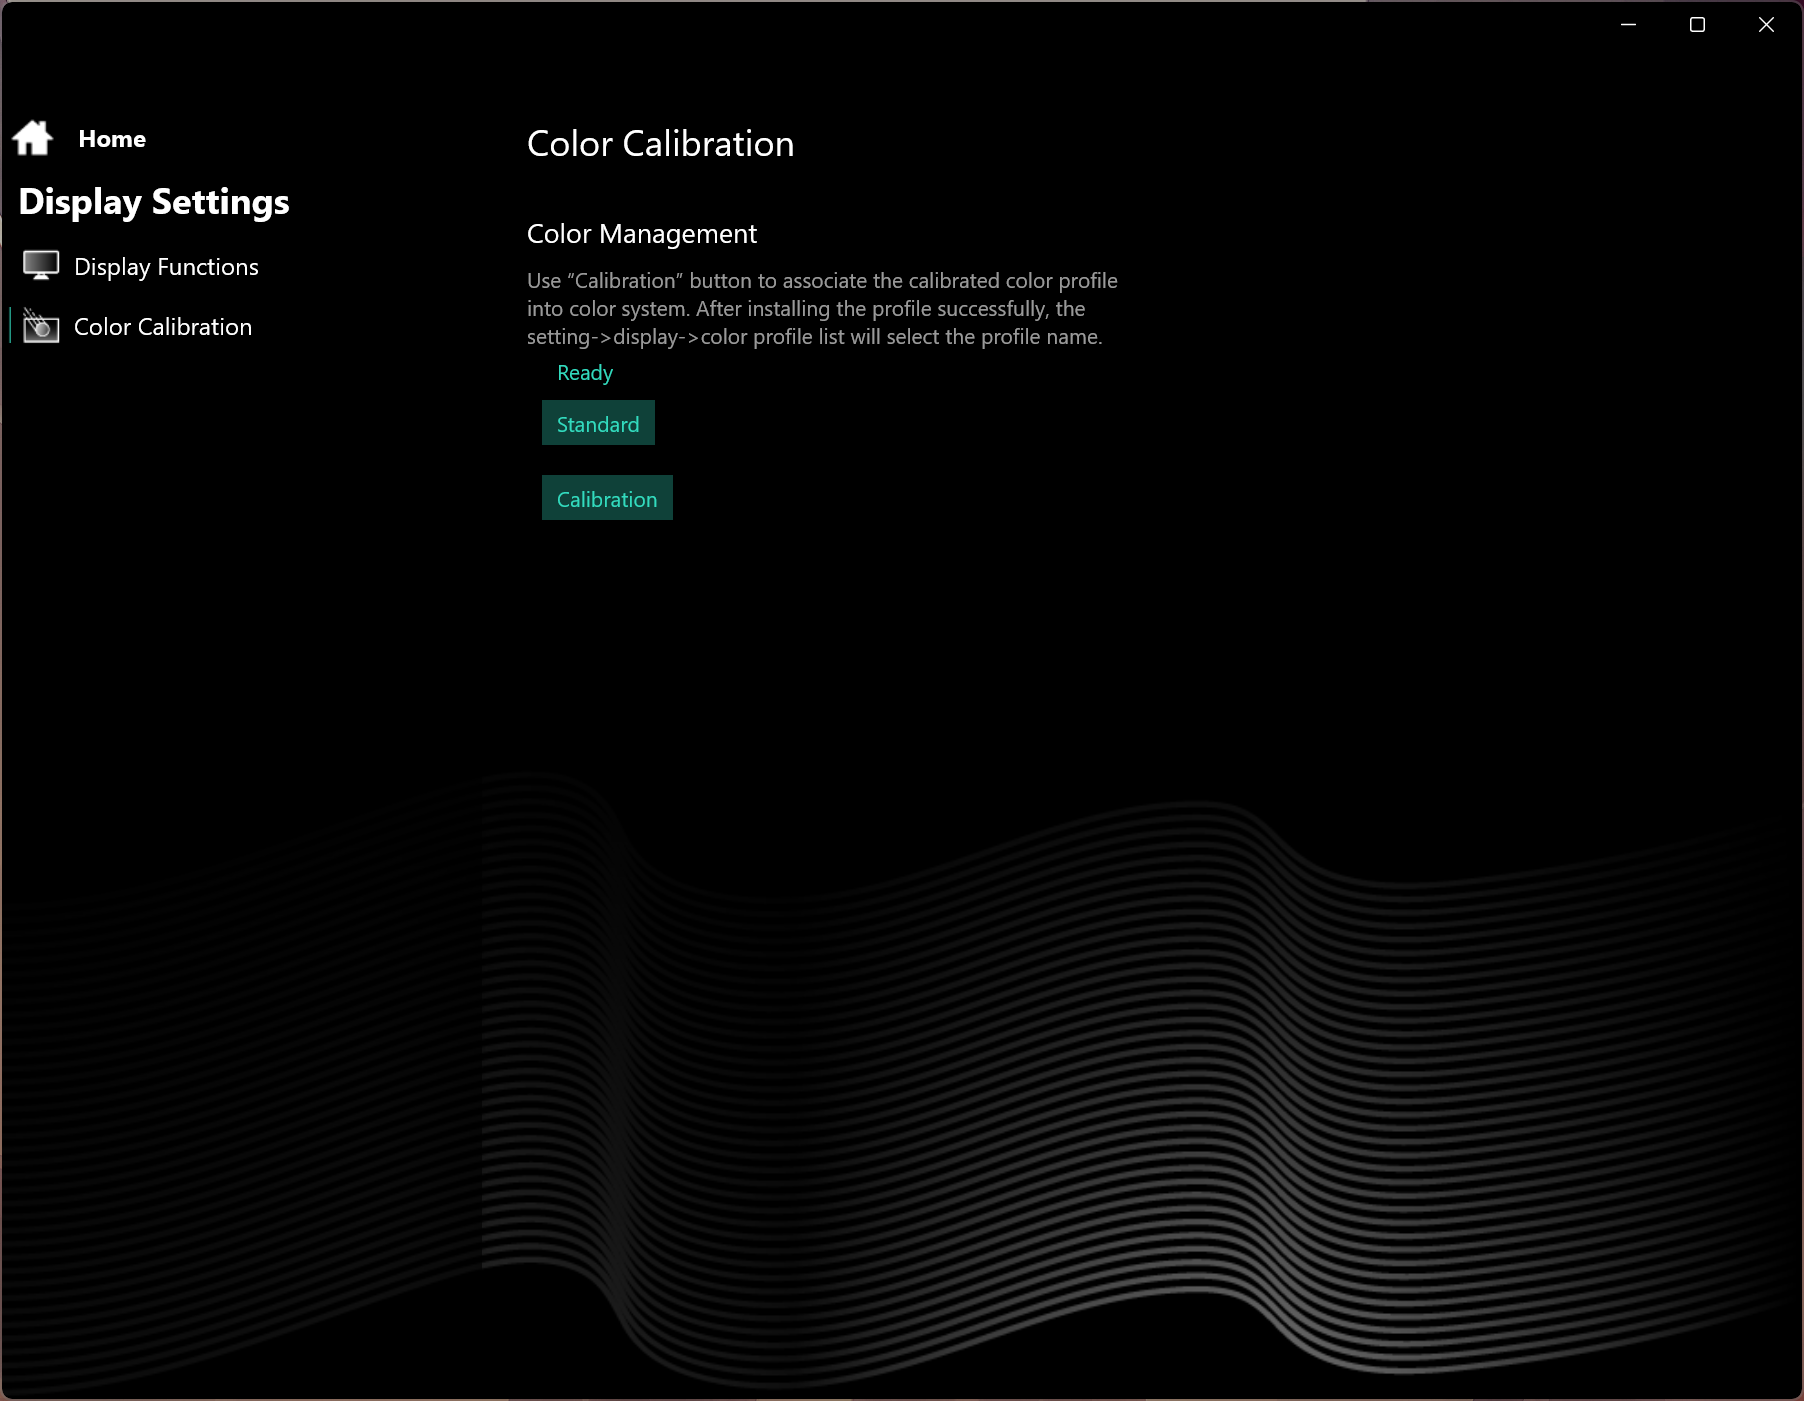Click the Display Functions monitor icon
The image size is (1804, 1401).
pyautogui.click(x=41, y=266)
